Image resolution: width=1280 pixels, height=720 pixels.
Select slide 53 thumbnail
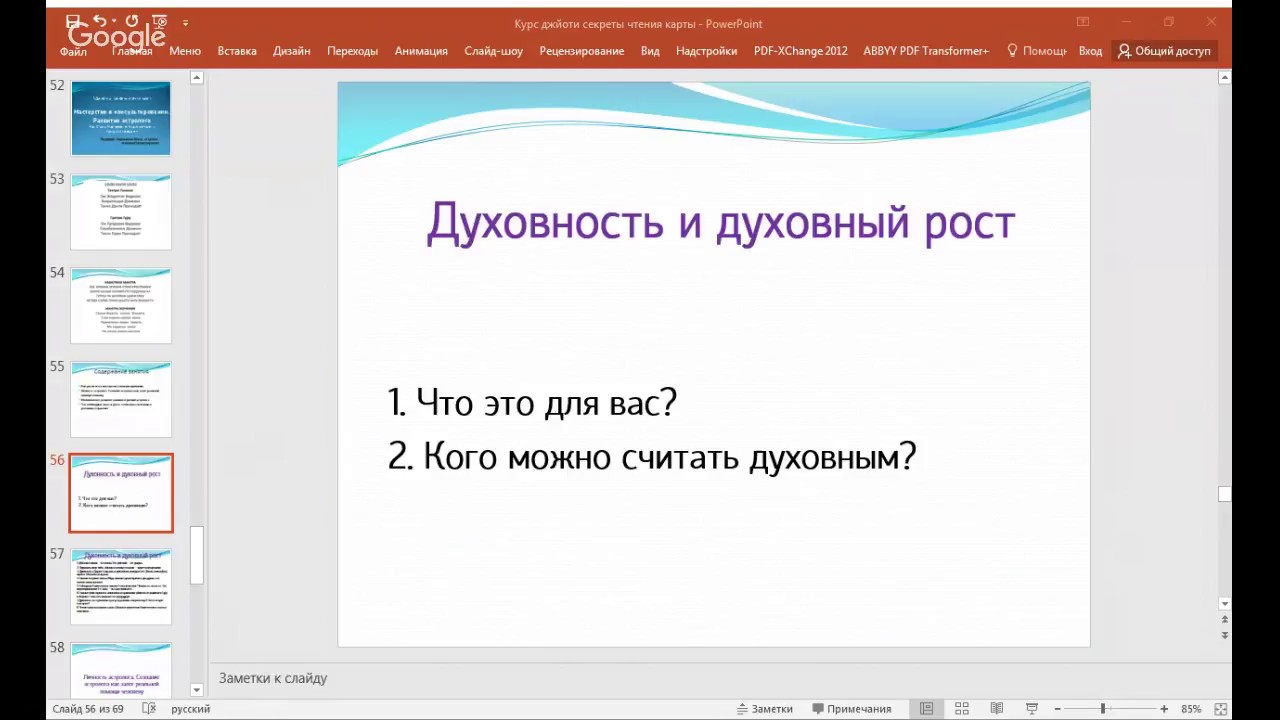[121, 212]
